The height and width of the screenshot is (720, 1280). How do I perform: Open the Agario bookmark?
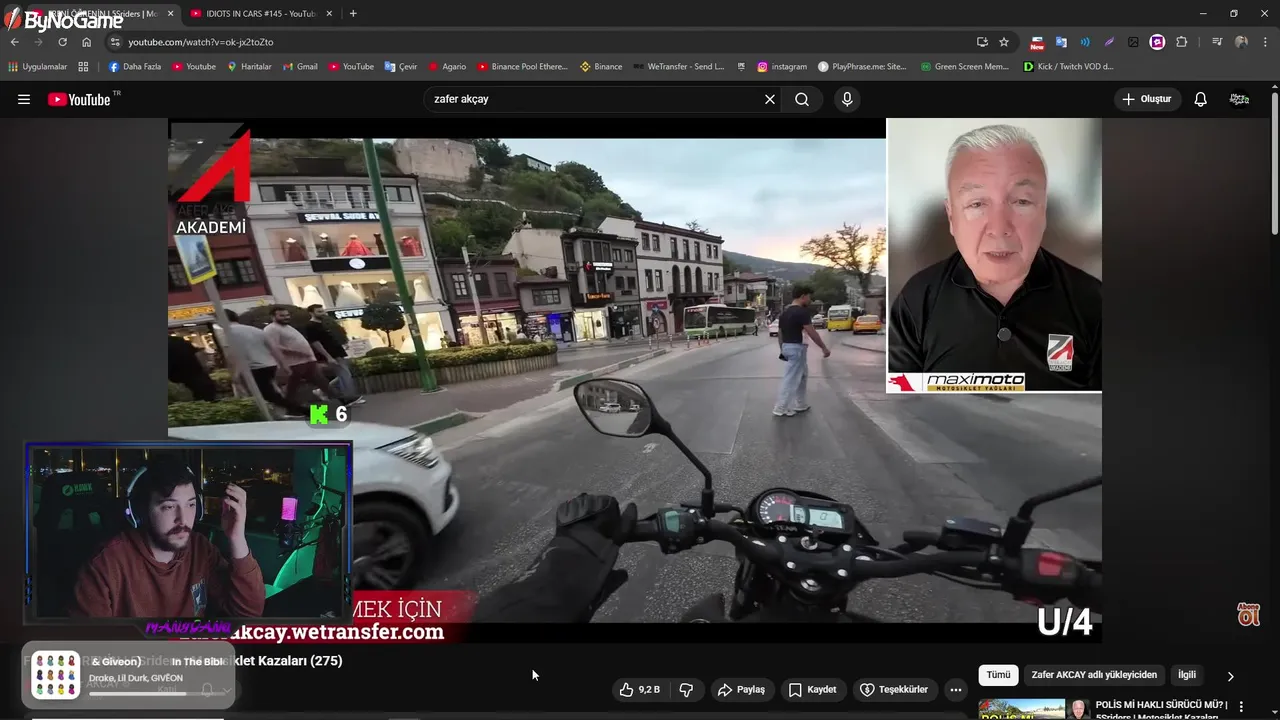(447, 67)
